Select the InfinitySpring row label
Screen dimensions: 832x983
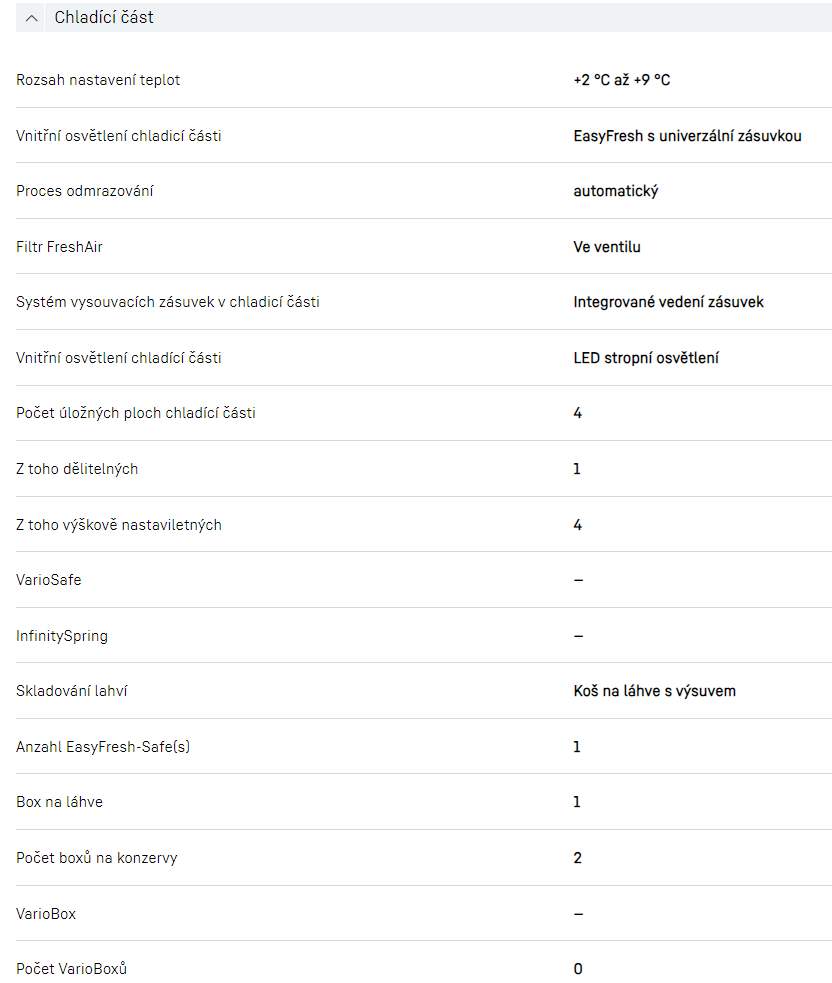pyautogui.click(x=62, y=636)
